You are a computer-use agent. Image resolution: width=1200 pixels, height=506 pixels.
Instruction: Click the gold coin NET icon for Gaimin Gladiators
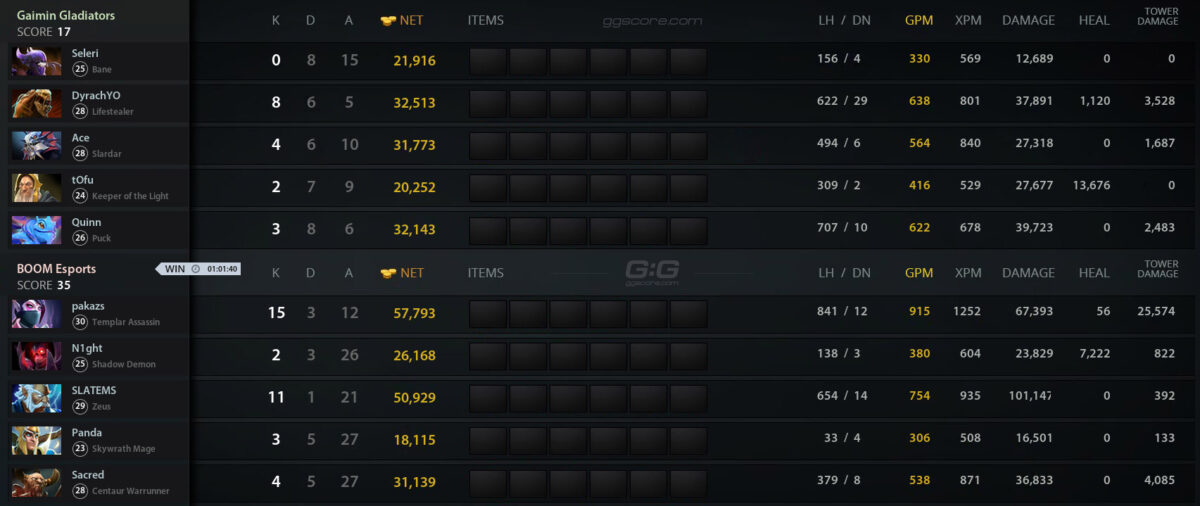tap(388, 21)
